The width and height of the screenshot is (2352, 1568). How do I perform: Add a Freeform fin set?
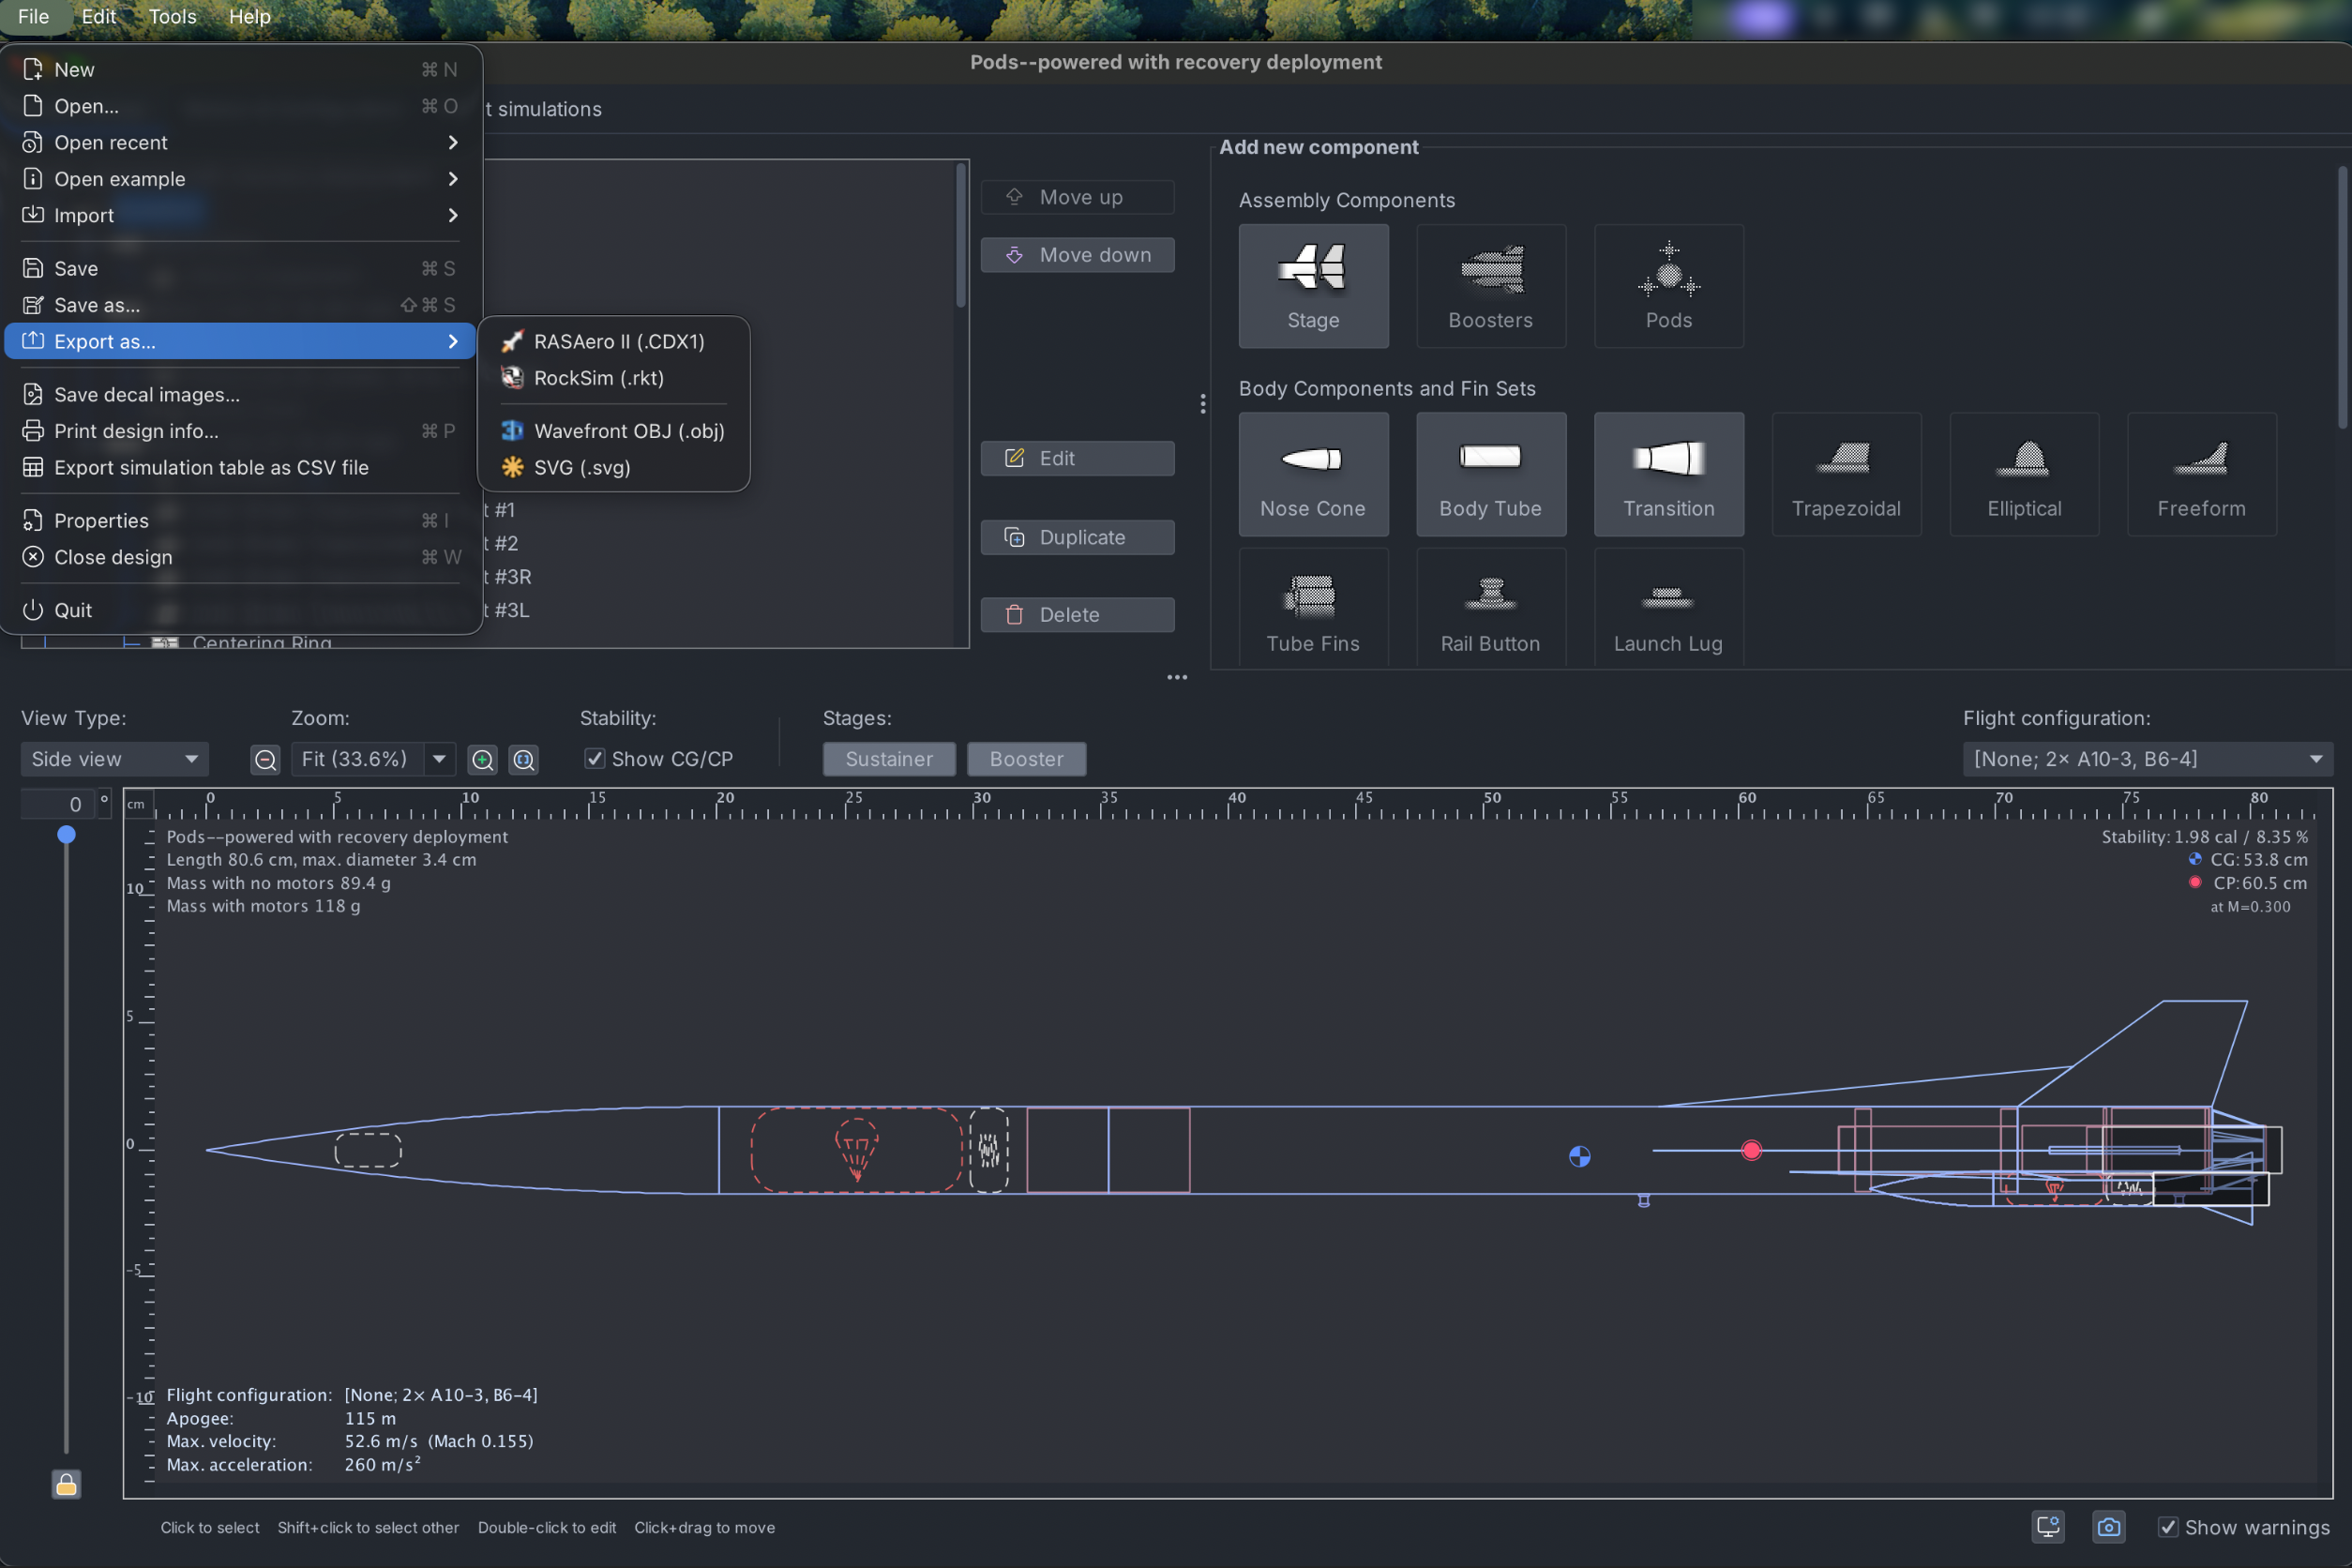(x=2200, y=474)
